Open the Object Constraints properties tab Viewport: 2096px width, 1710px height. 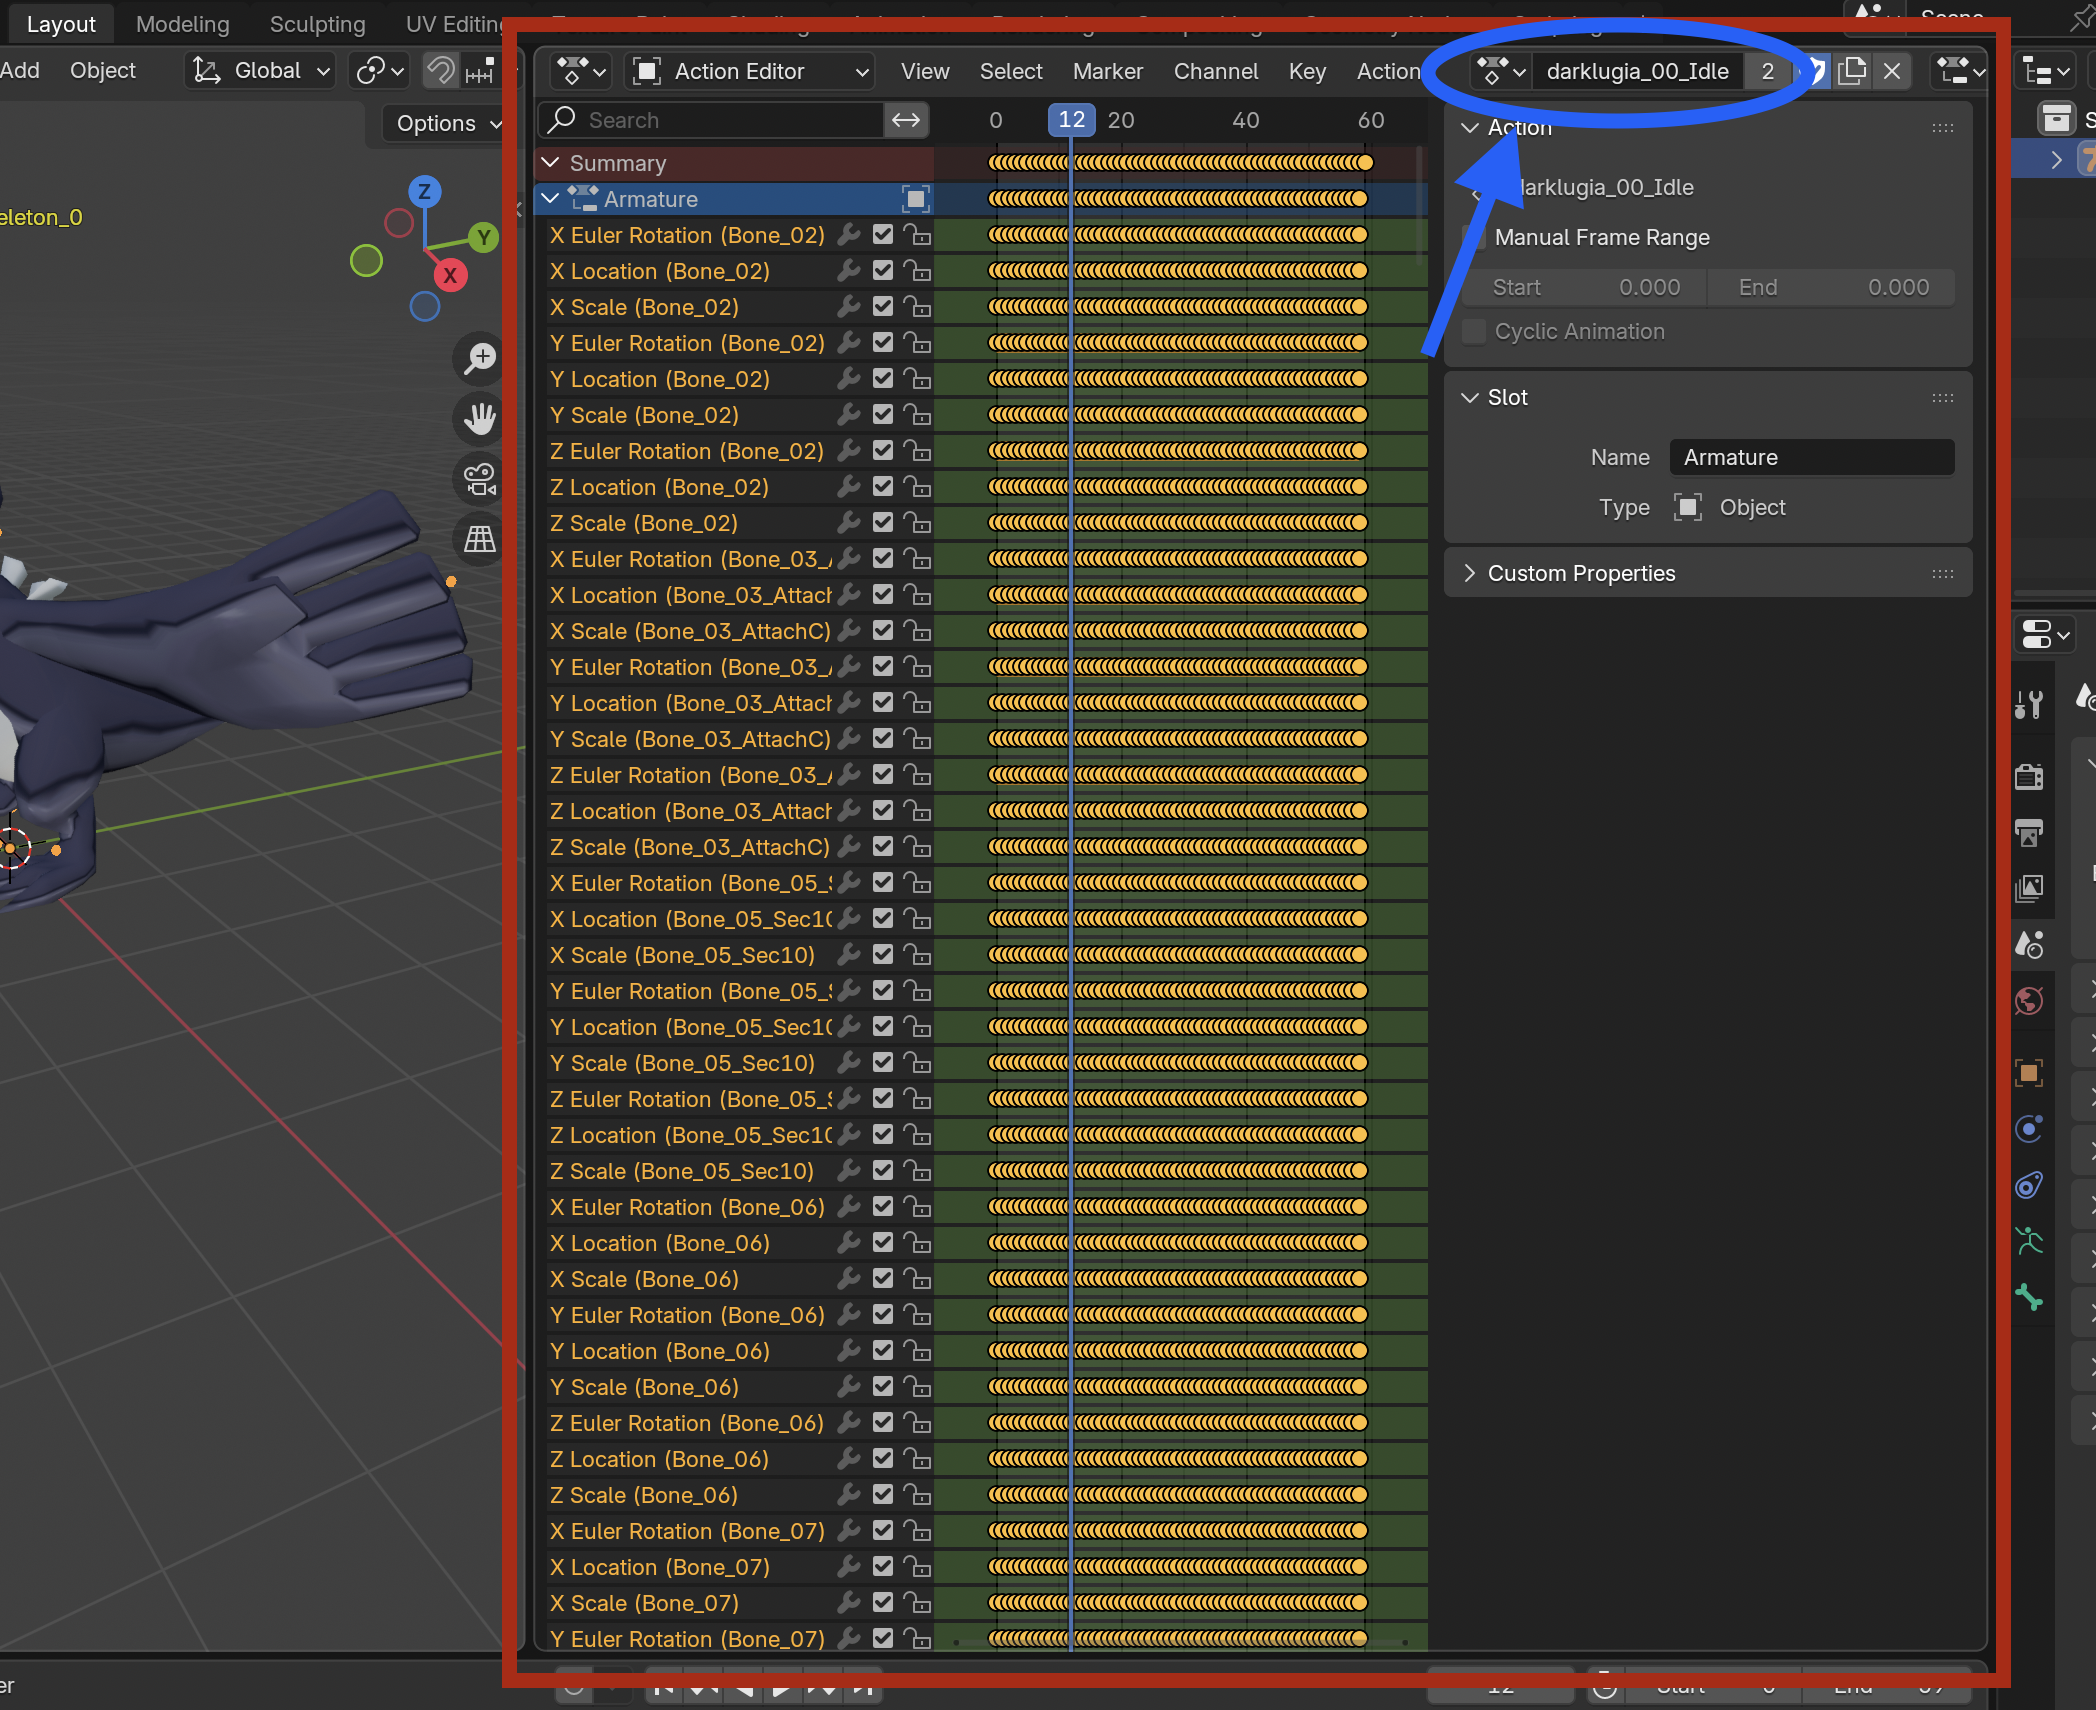click(2030, 1186)
